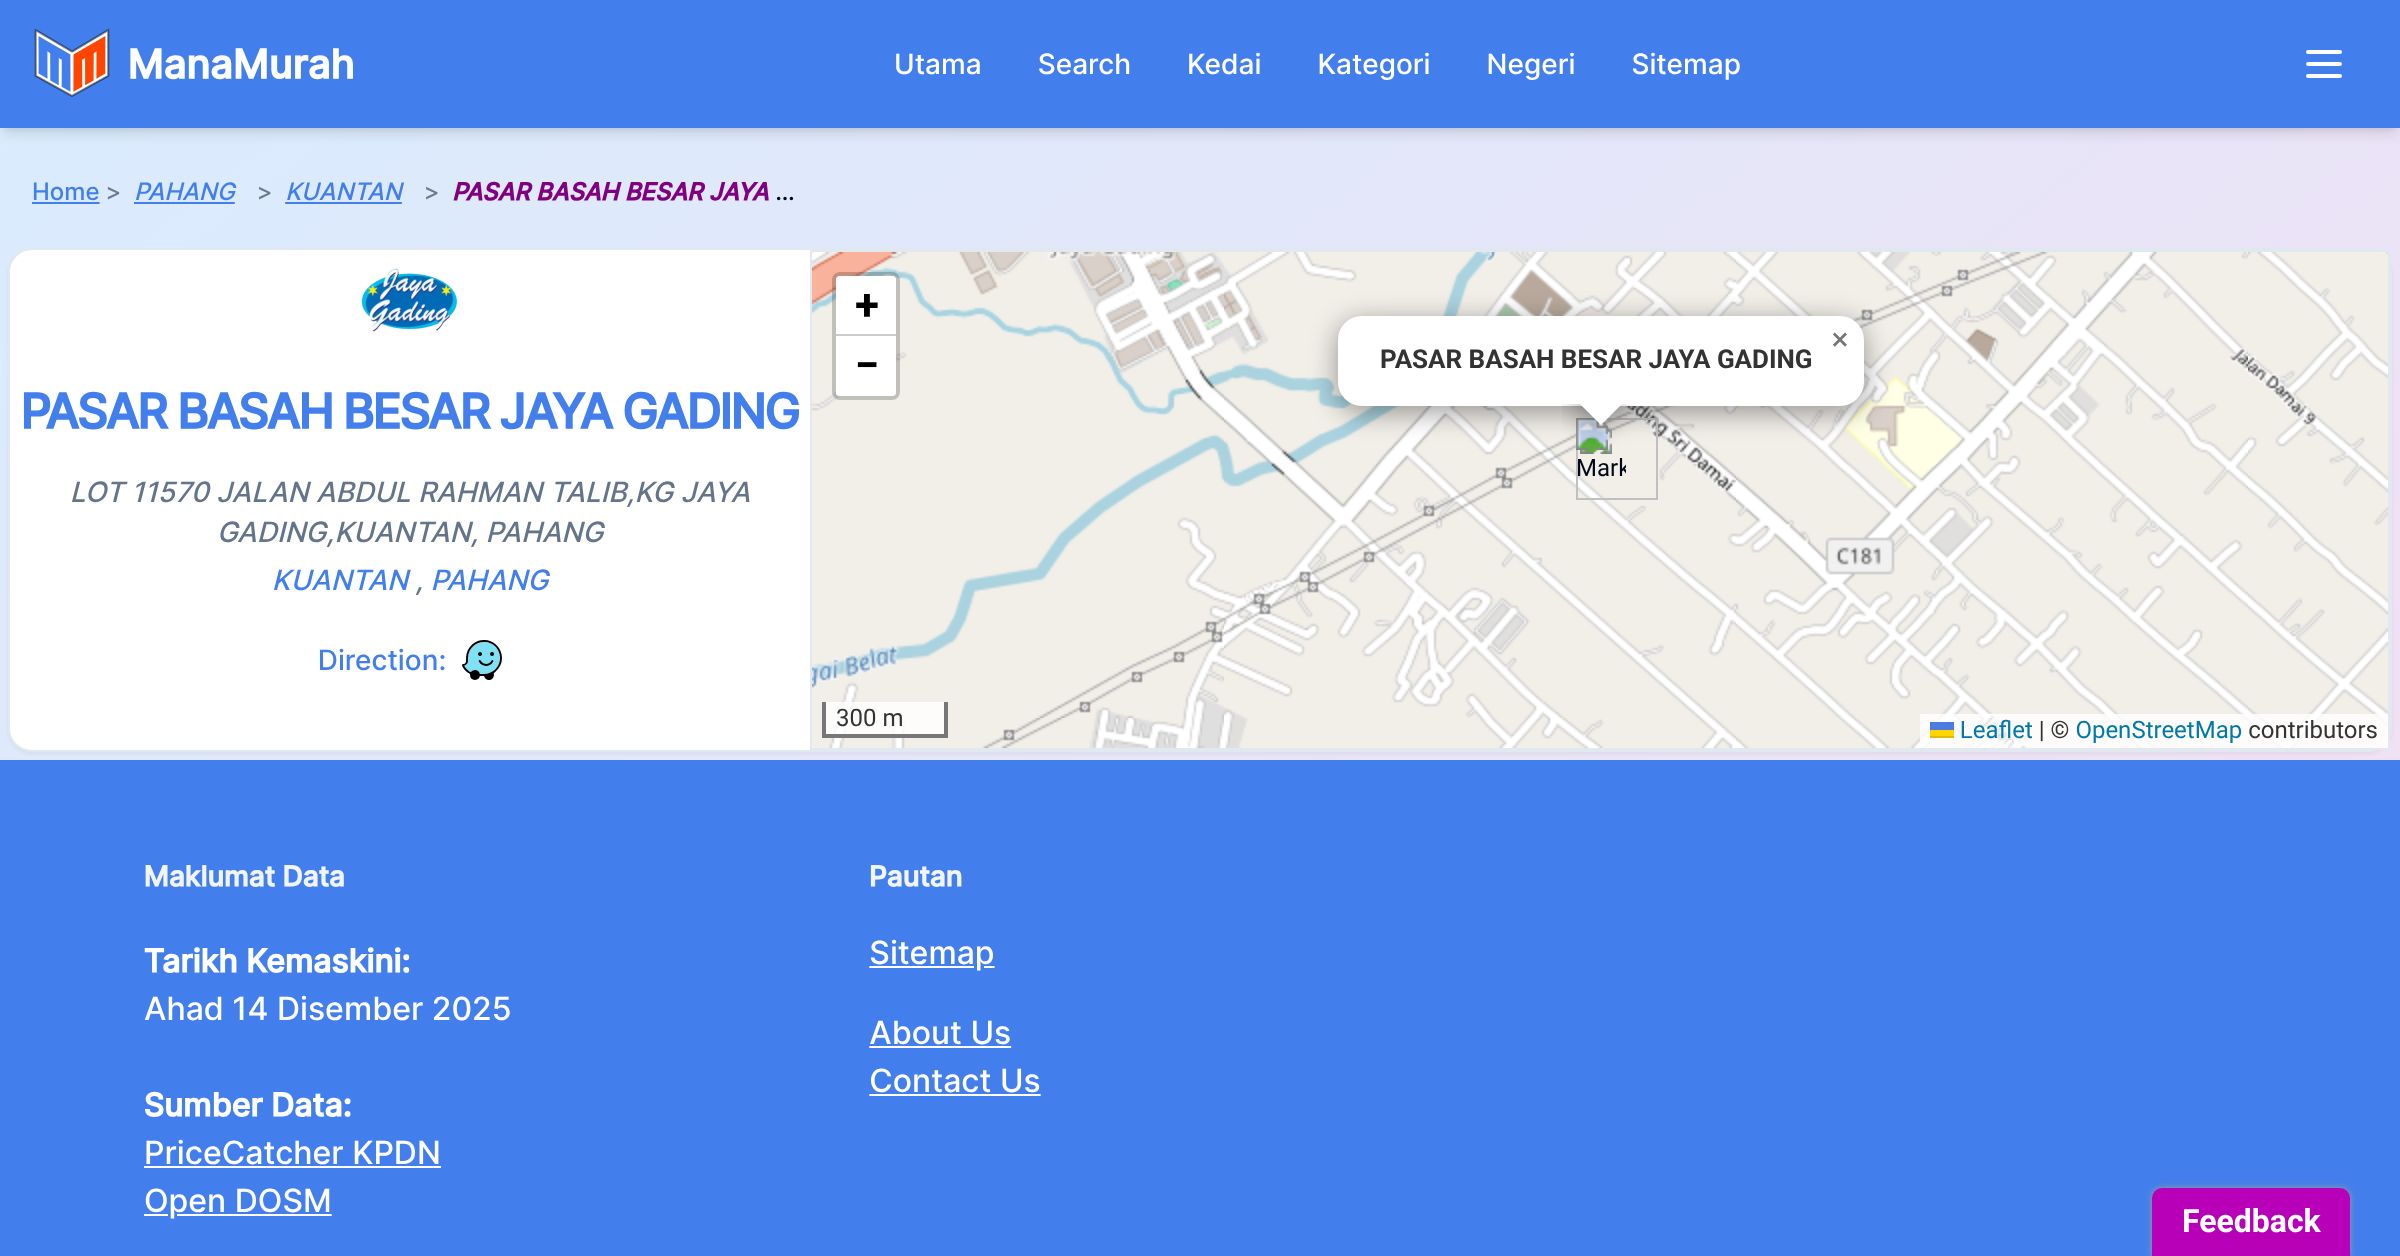
Task: Close the map popup
Action: 1839,340
